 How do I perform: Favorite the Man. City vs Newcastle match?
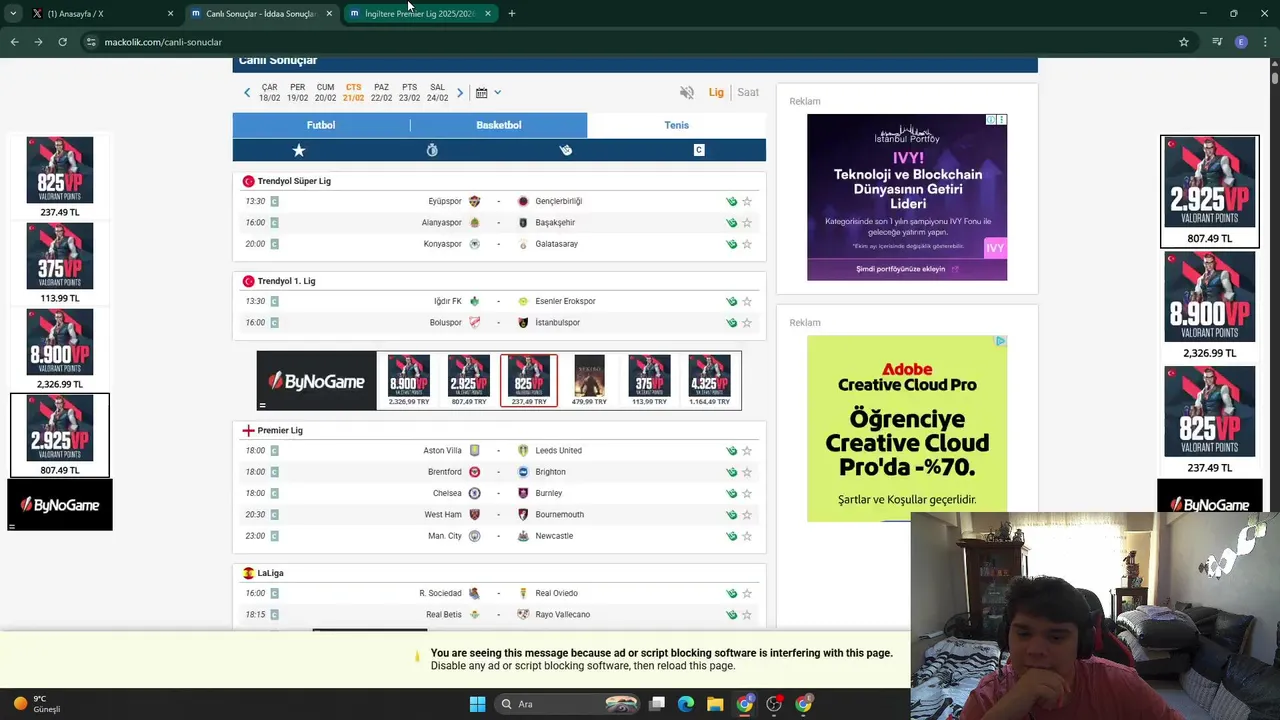[x=747, y=536]
